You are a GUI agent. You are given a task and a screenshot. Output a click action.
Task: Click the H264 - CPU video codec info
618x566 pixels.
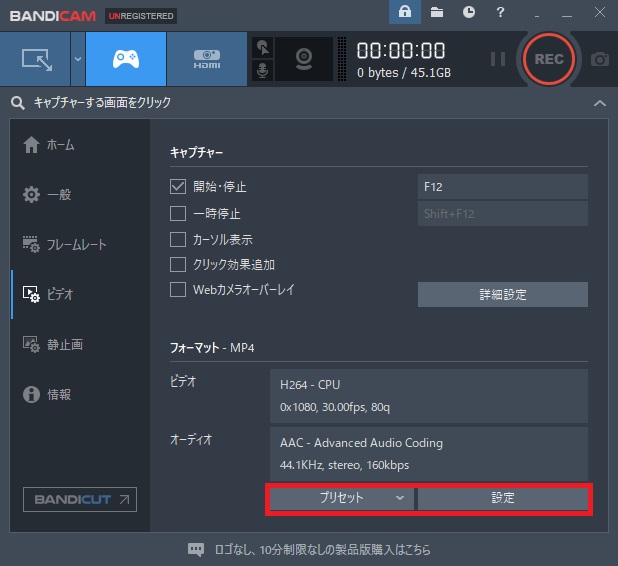coord(310,385)
